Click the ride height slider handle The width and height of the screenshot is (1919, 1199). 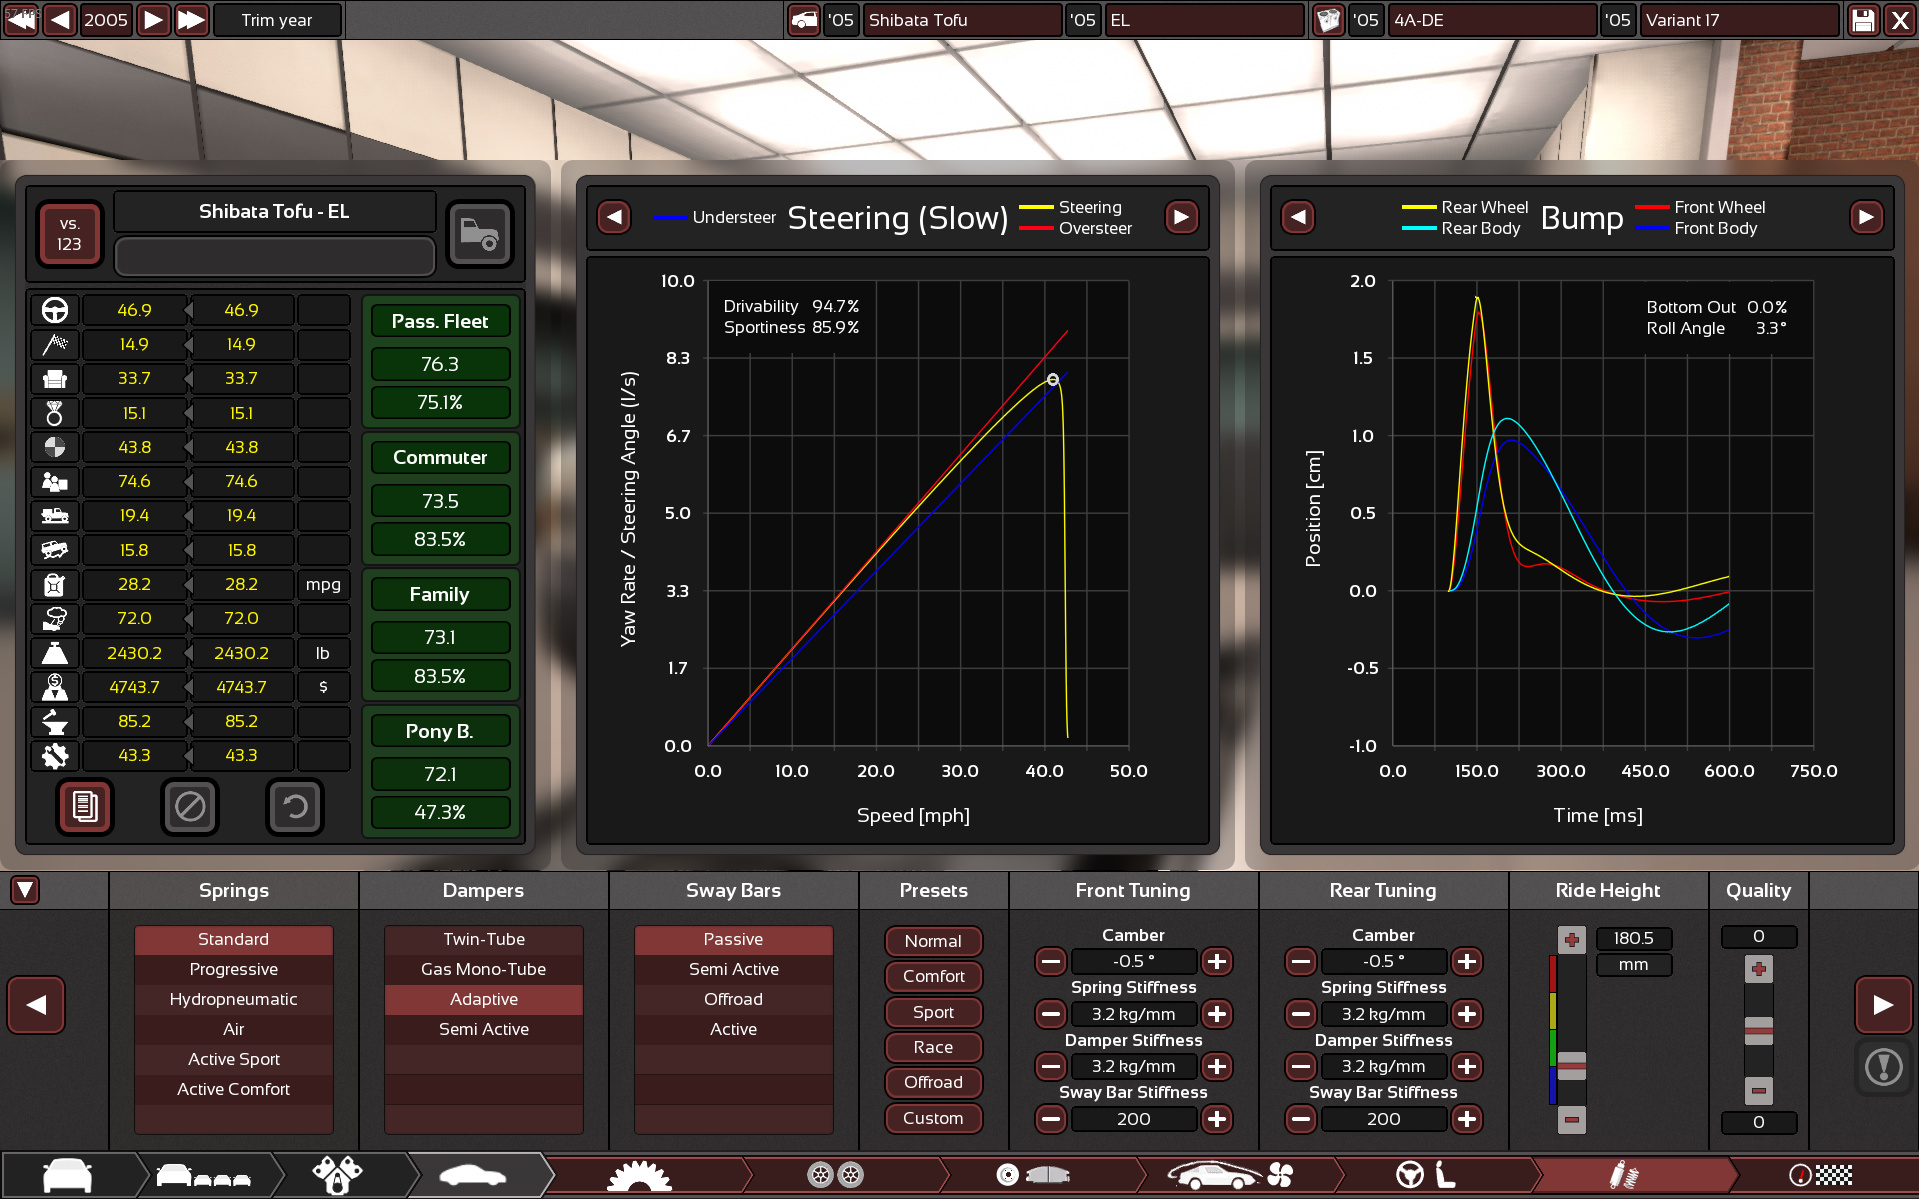point(1571,1066)
